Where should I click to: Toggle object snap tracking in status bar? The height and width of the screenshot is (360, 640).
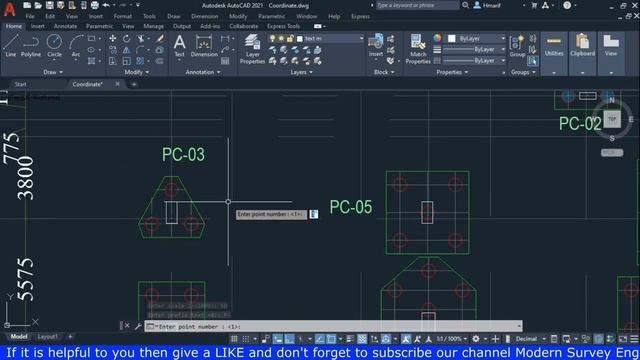(320, 339)
